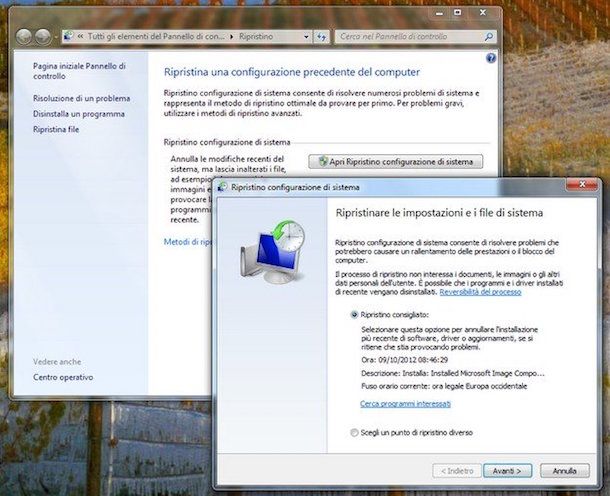Screen dimensions: 610x496
Task: Click Vedere anche label in sidebar
Action: pos(57,361)
